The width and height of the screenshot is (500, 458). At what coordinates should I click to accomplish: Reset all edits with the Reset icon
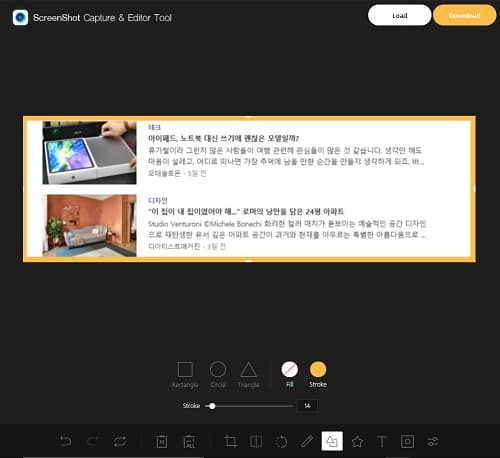point(120,441)
